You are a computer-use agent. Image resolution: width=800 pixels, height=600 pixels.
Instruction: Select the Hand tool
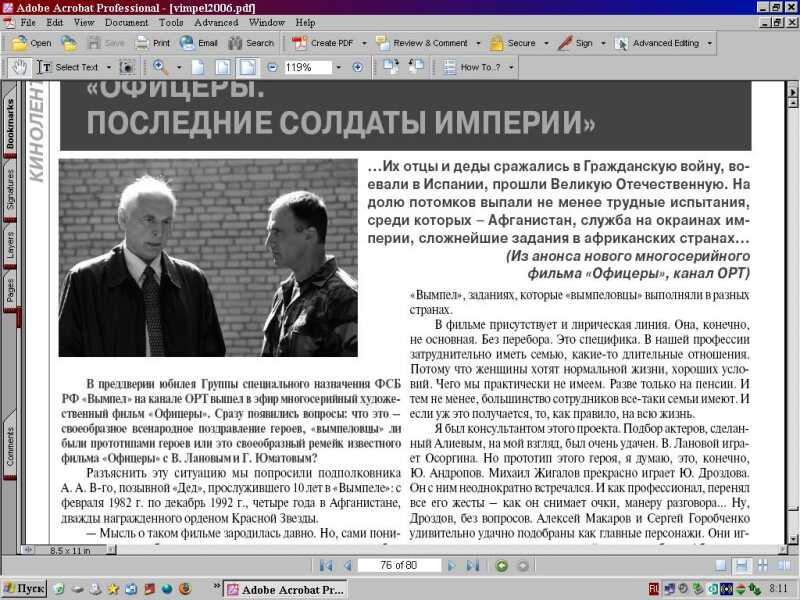tap(19, 67)
